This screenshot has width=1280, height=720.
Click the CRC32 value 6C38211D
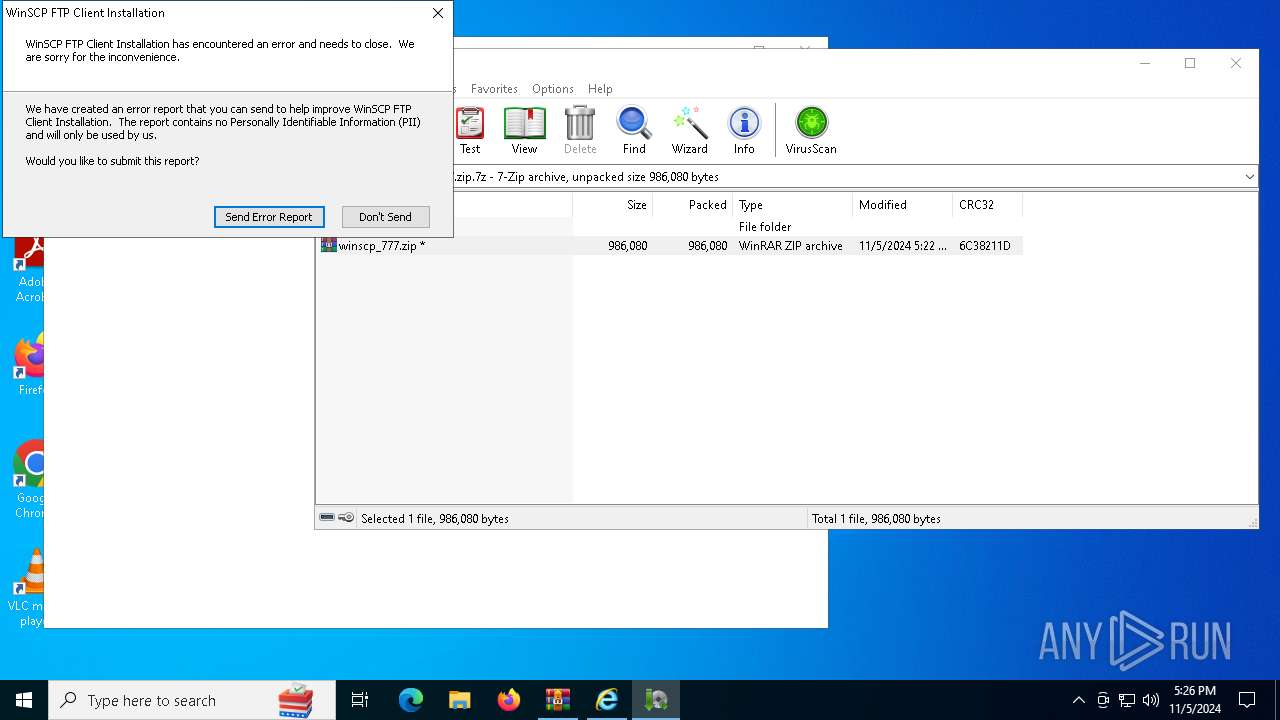click(985, 246)
